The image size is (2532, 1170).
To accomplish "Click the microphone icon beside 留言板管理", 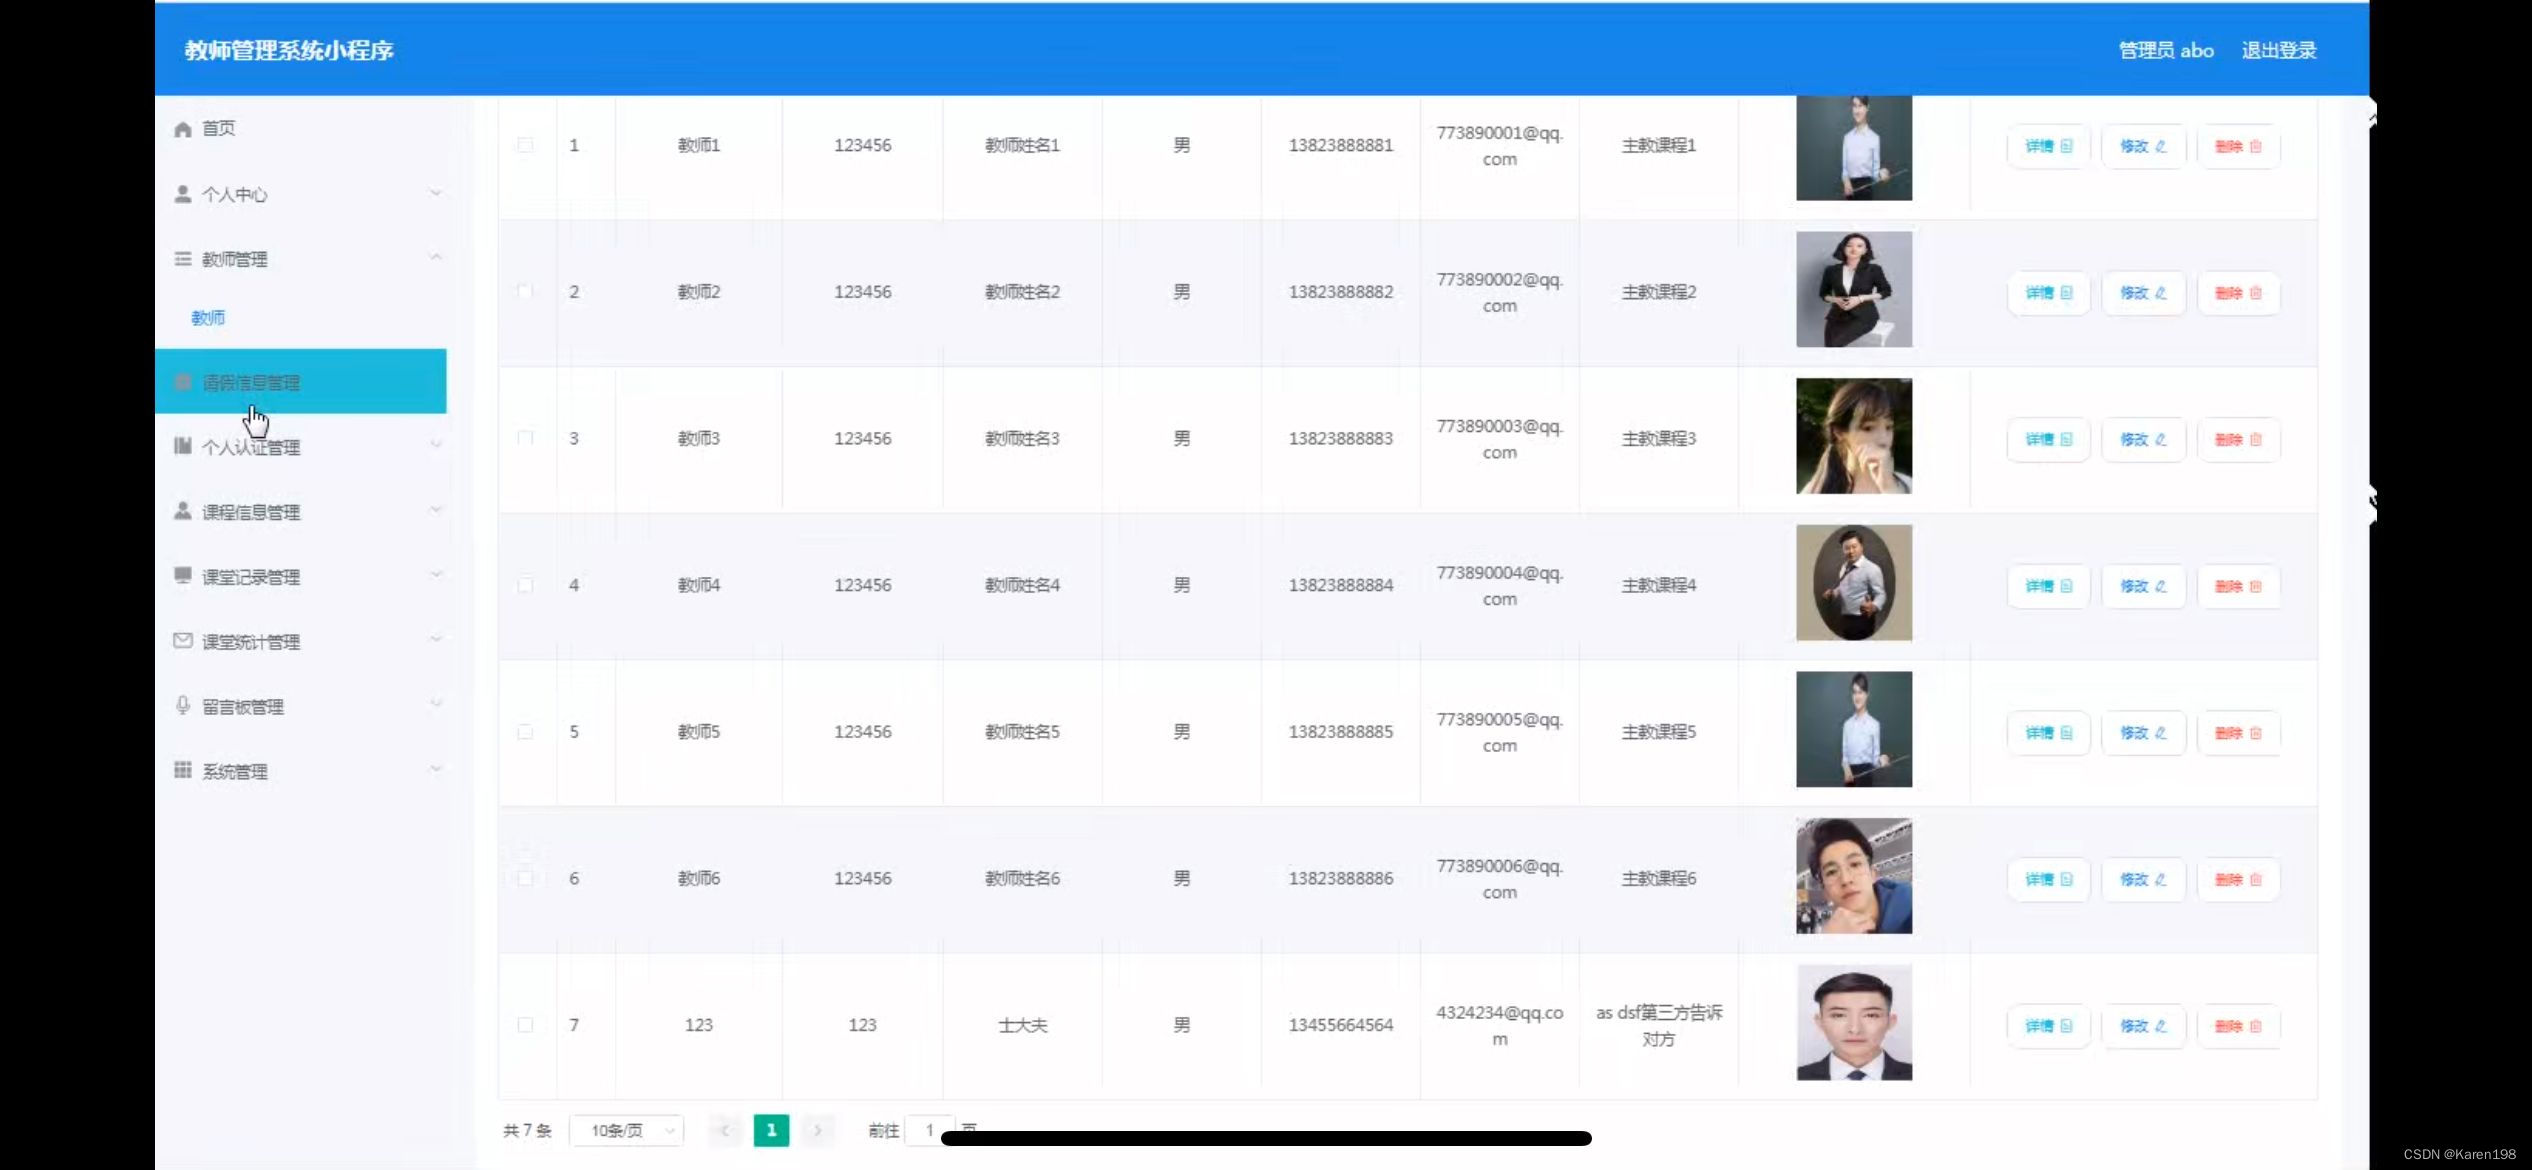I will (x=182, y=706).
